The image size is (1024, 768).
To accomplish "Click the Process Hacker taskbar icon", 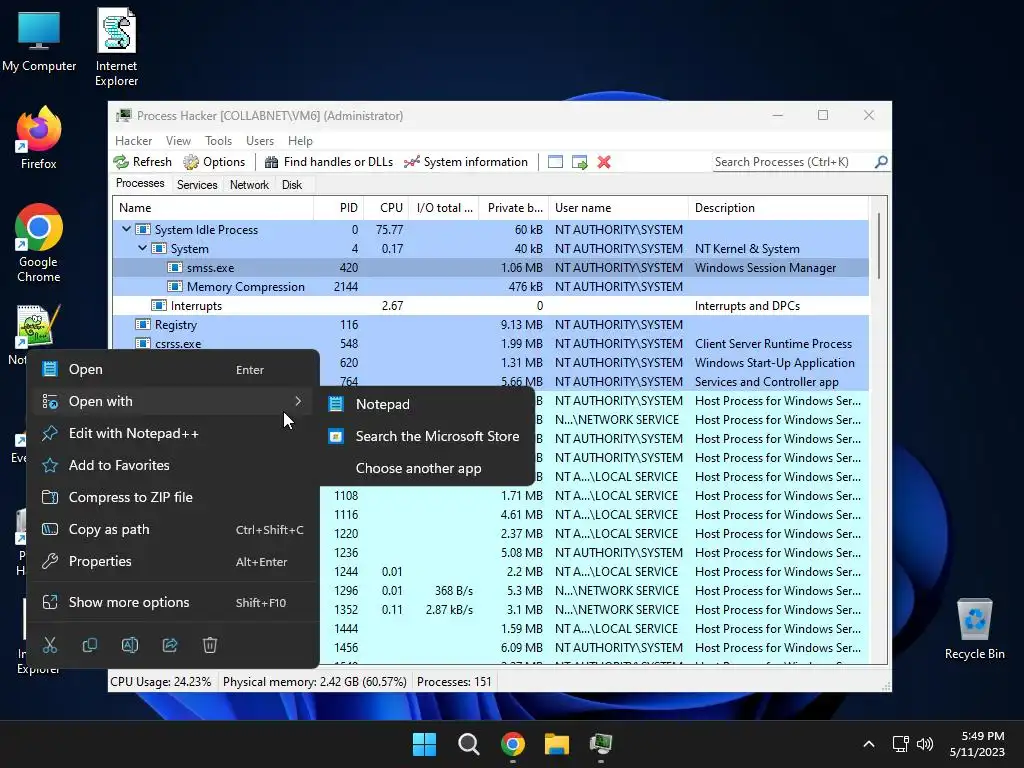I will (x=601, y=744).
